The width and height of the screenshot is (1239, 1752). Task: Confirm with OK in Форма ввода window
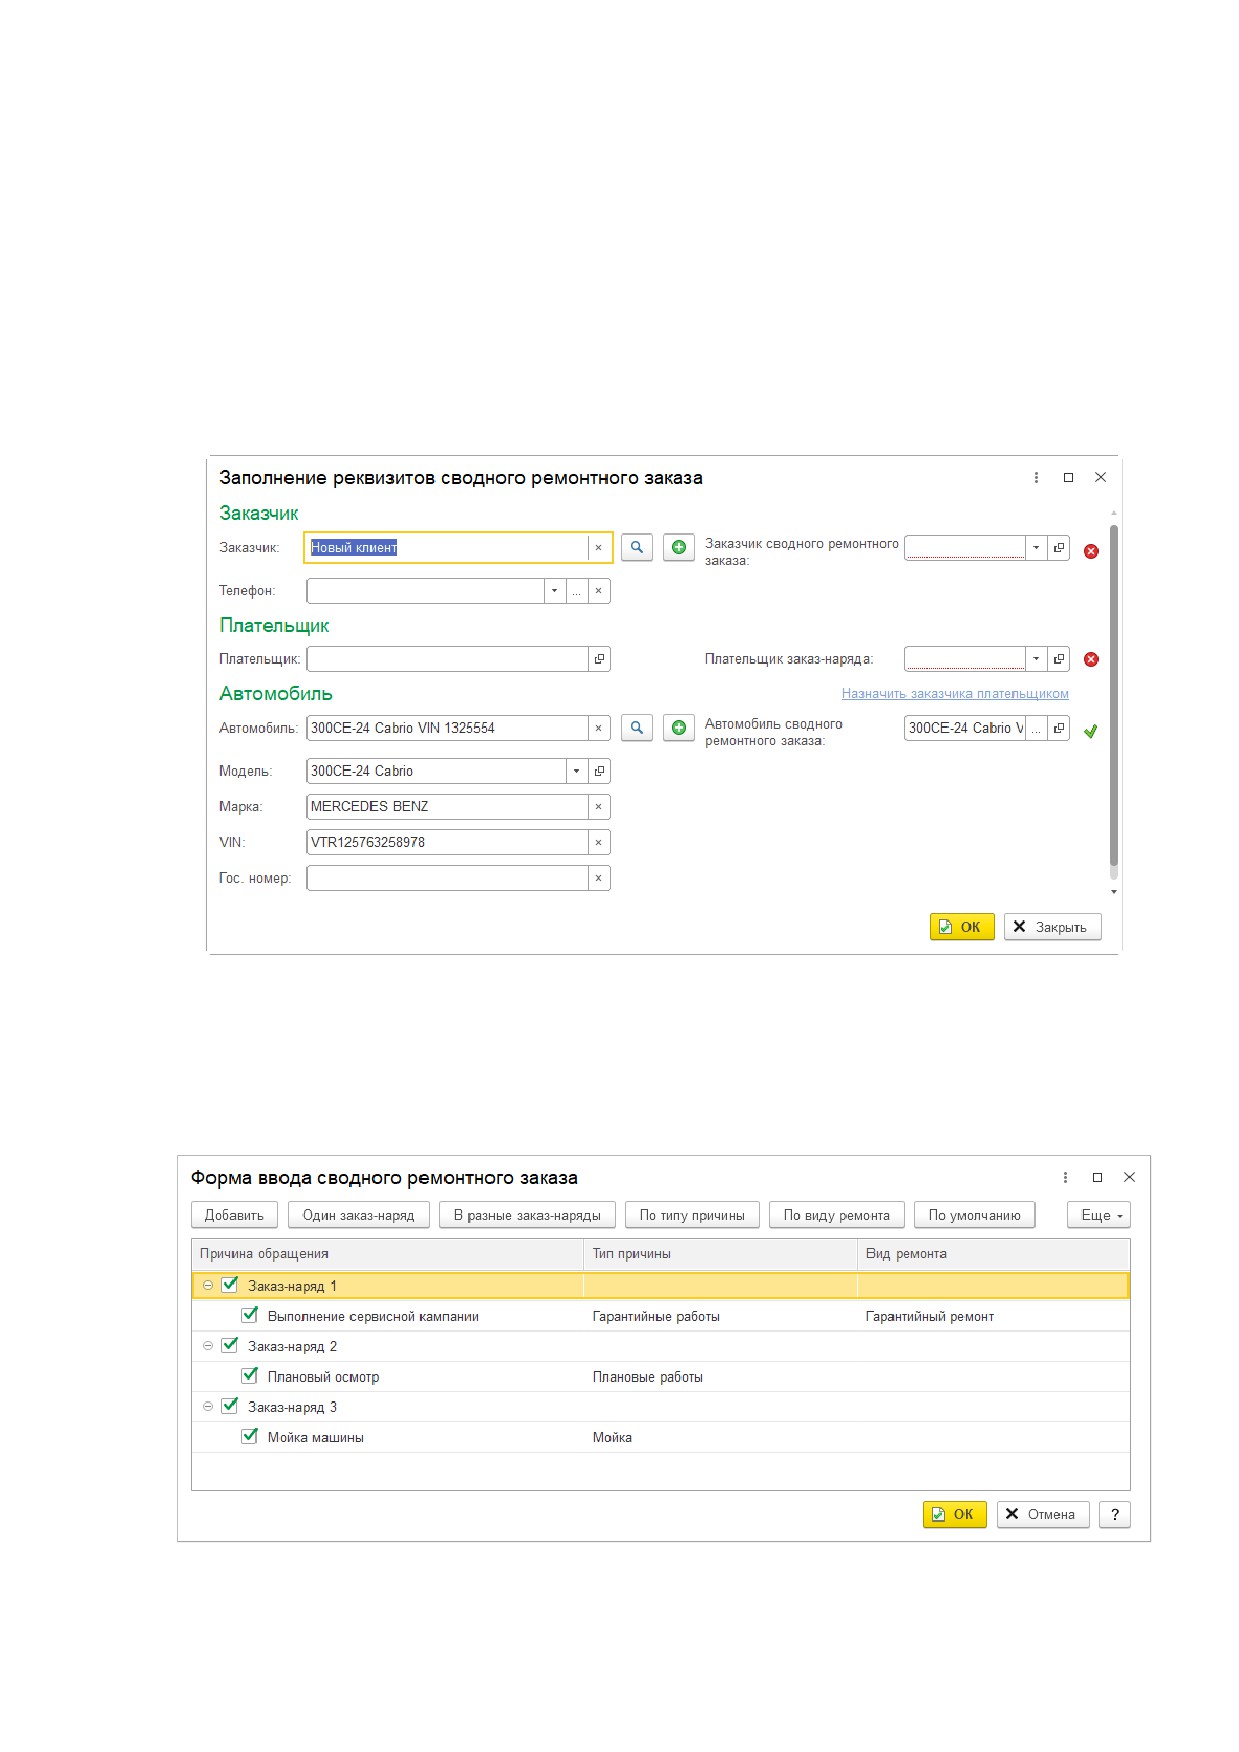[x=955, y=1514]
